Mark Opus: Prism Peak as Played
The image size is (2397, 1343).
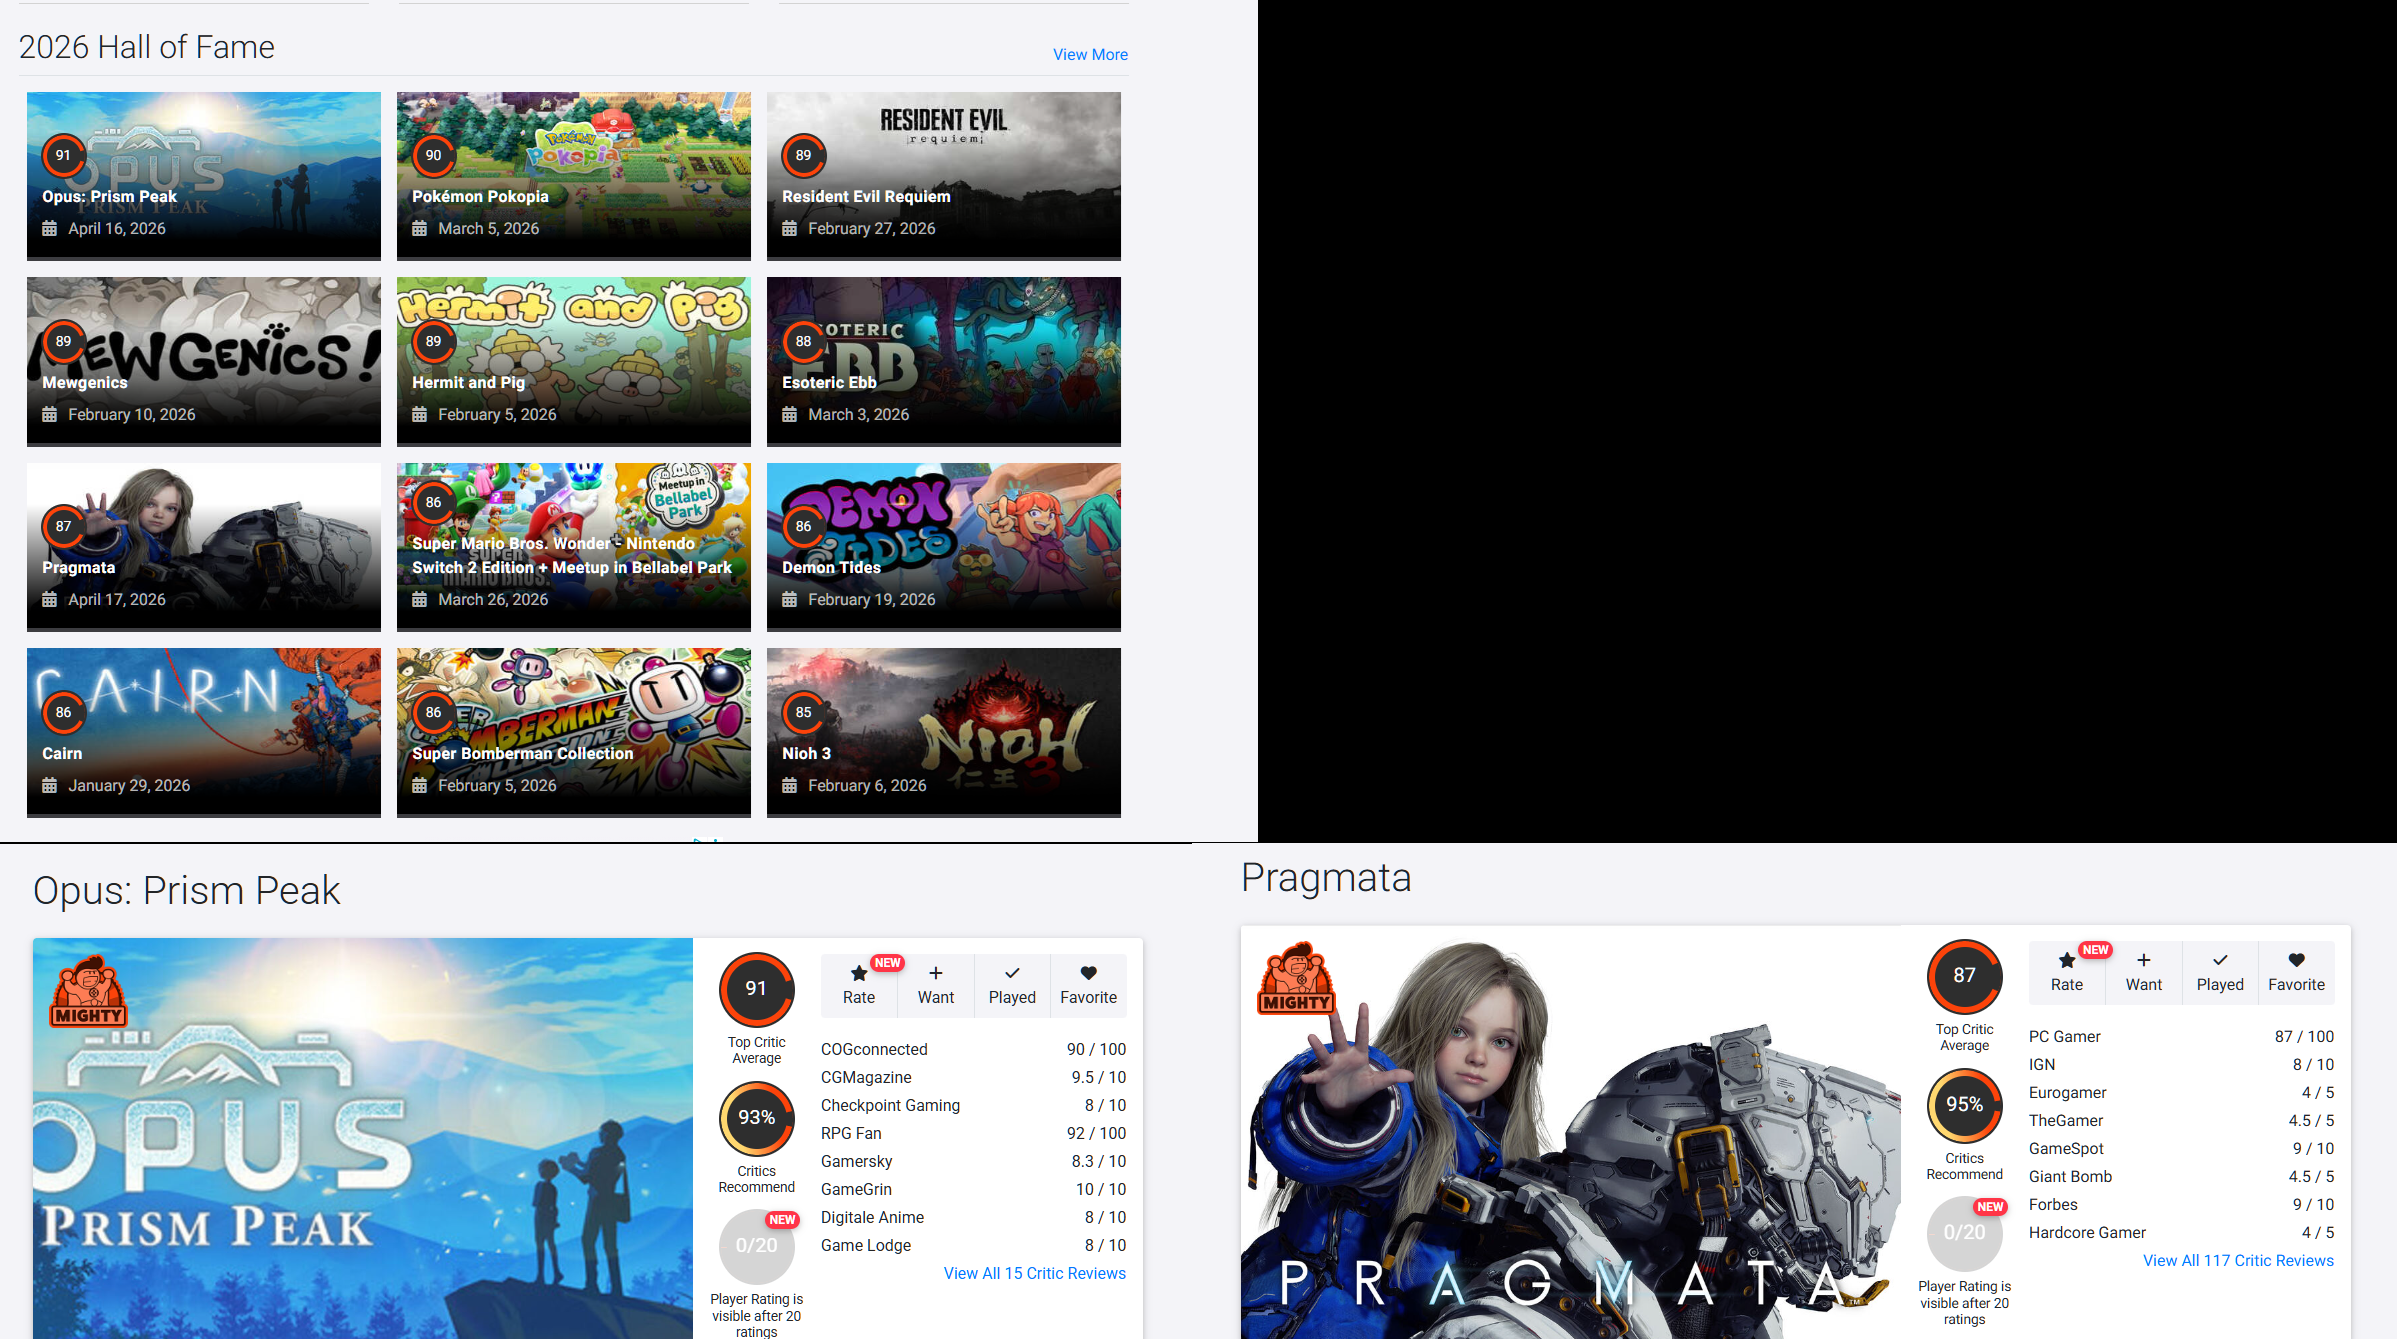[x=1011, y=984]
